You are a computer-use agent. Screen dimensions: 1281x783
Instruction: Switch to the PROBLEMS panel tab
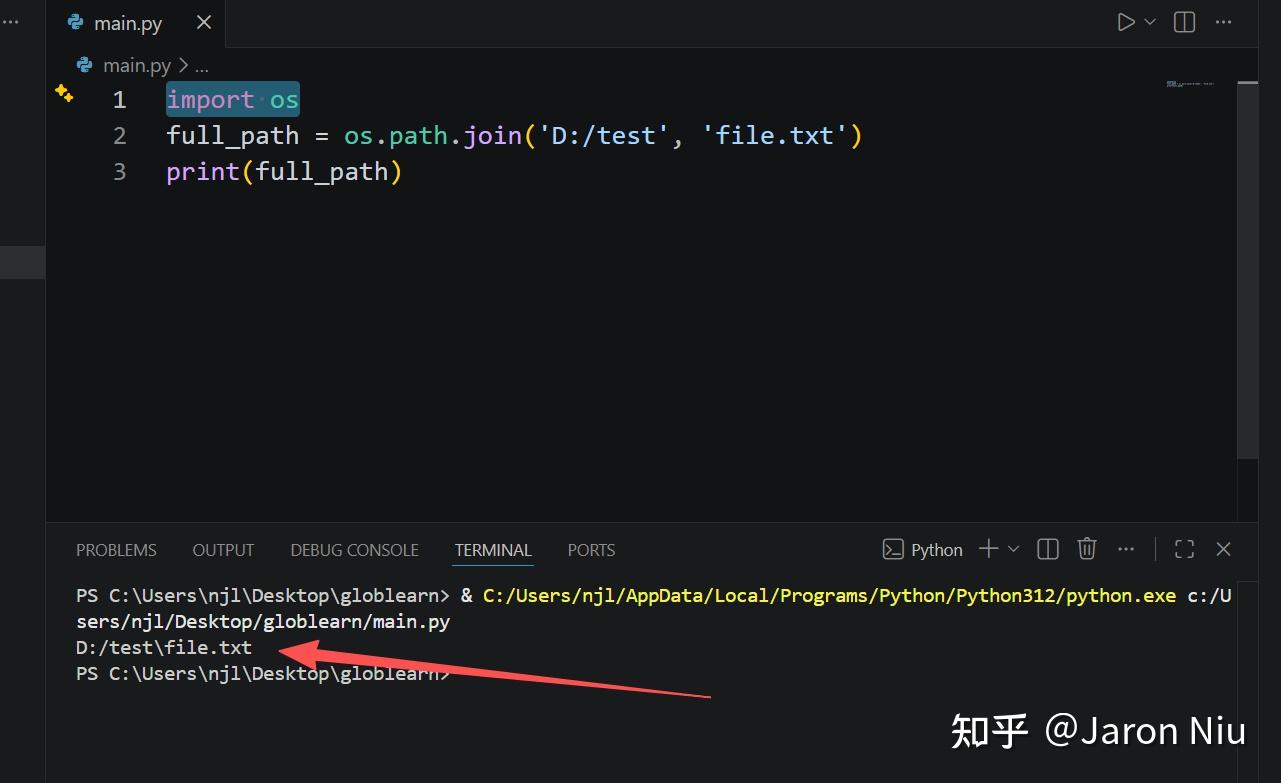(x=116, y=550)
